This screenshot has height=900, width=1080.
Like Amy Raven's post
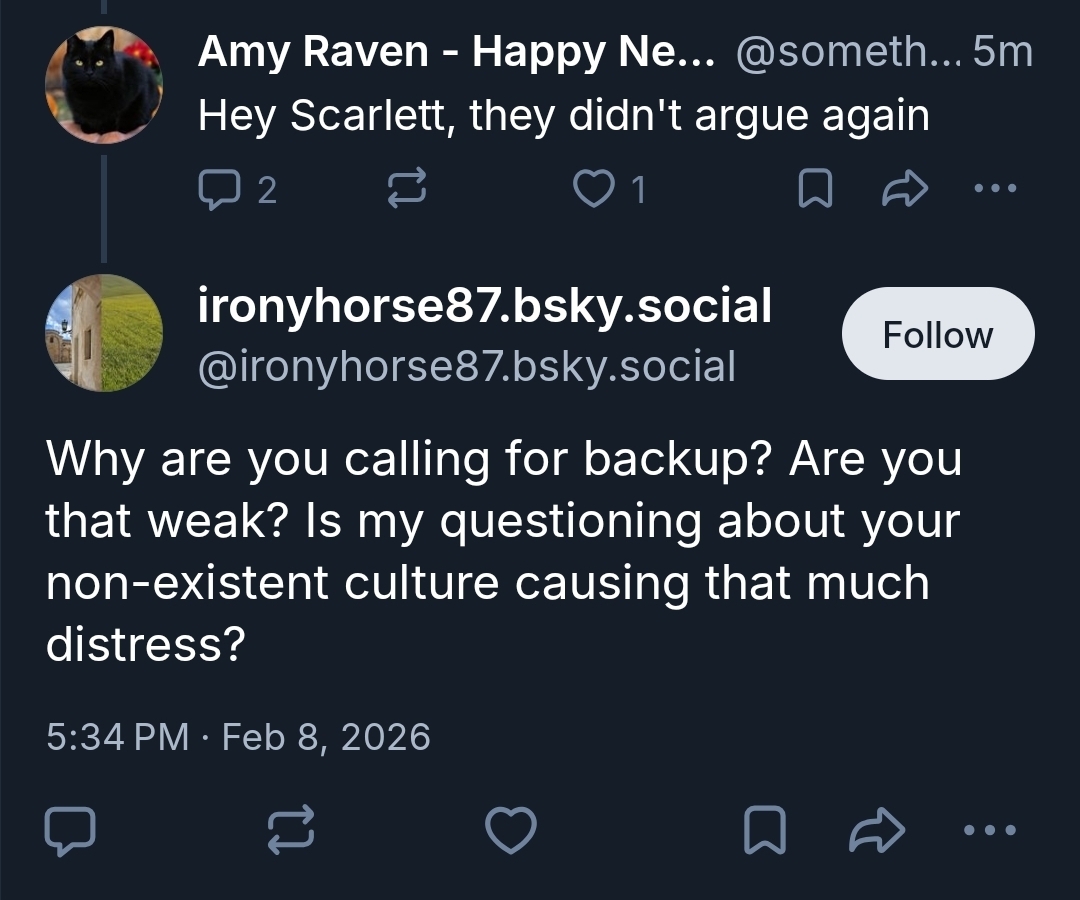[595, 190]
